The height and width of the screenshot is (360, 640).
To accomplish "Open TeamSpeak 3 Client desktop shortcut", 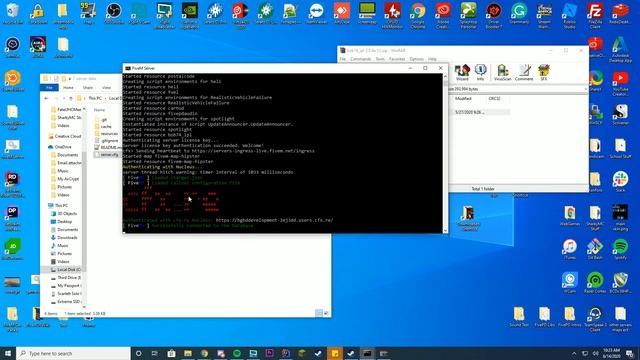I will 595,319.
